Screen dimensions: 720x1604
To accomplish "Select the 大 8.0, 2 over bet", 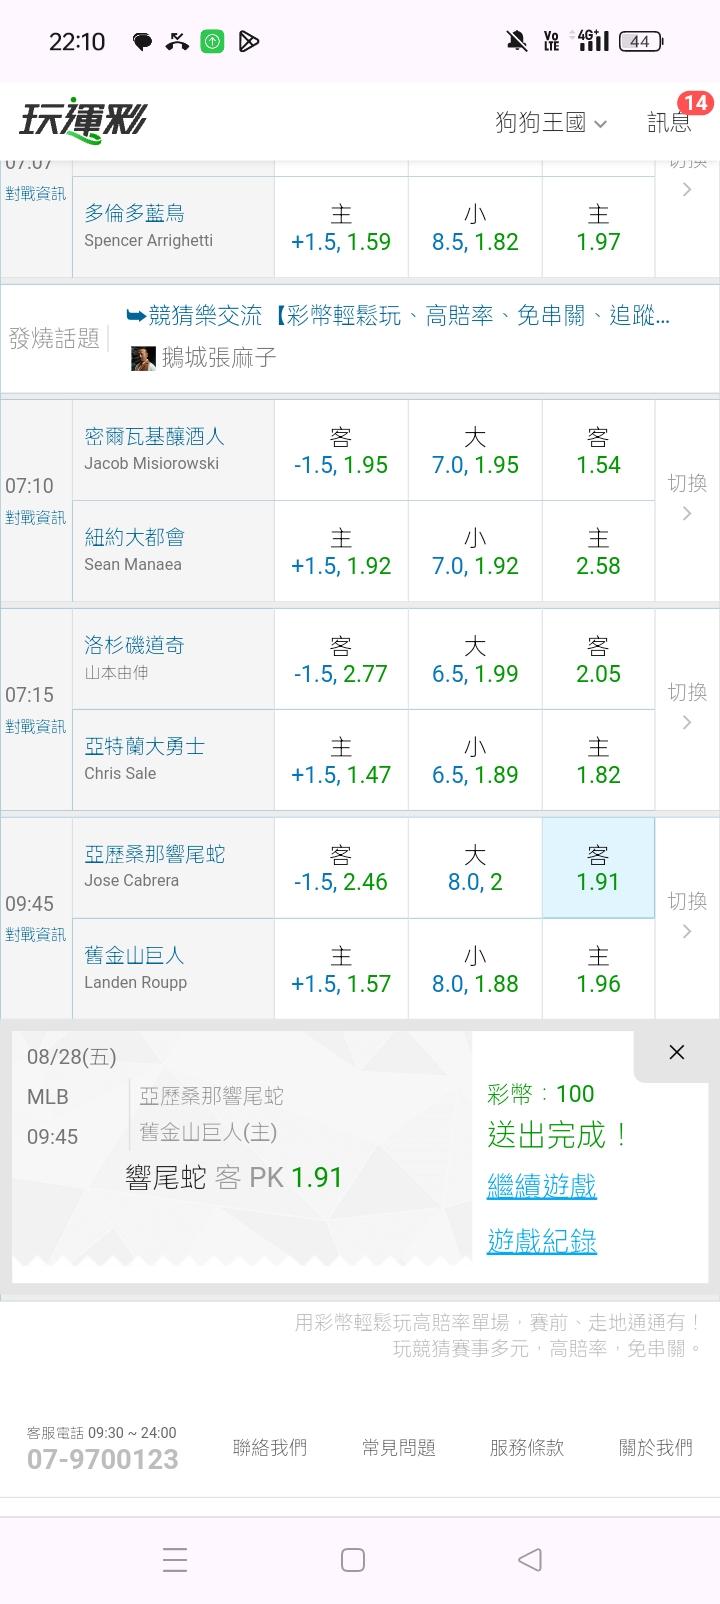I will point(475,868).
